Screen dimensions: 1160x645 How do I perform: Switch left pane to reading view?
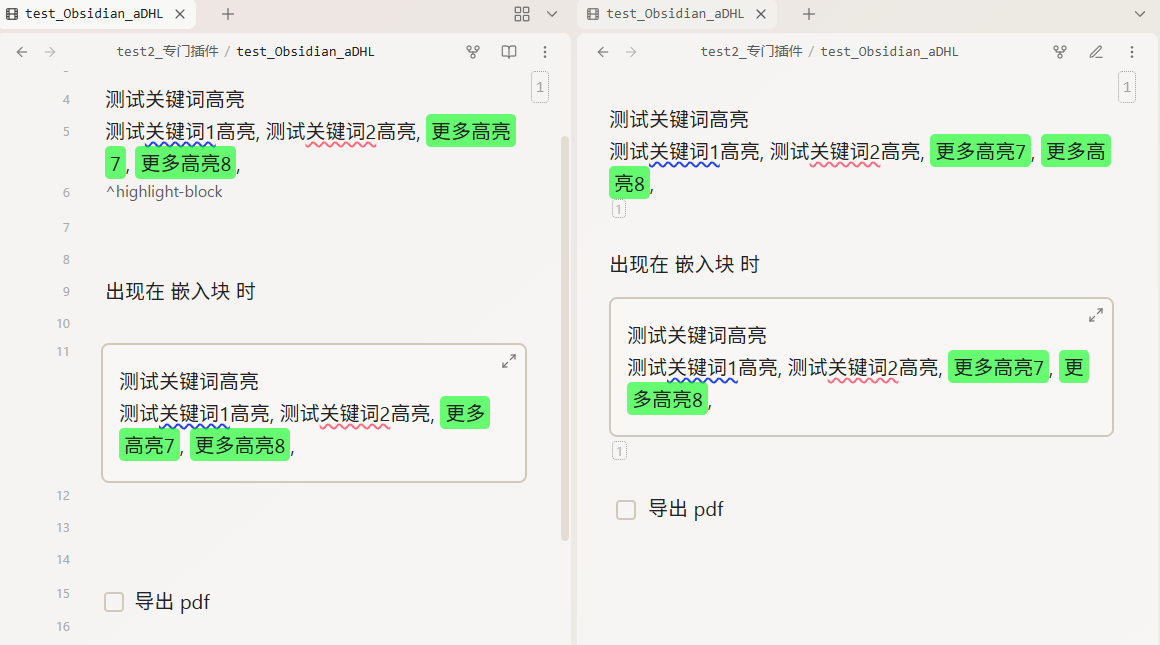pyautogui.click(x=509, y=52)
